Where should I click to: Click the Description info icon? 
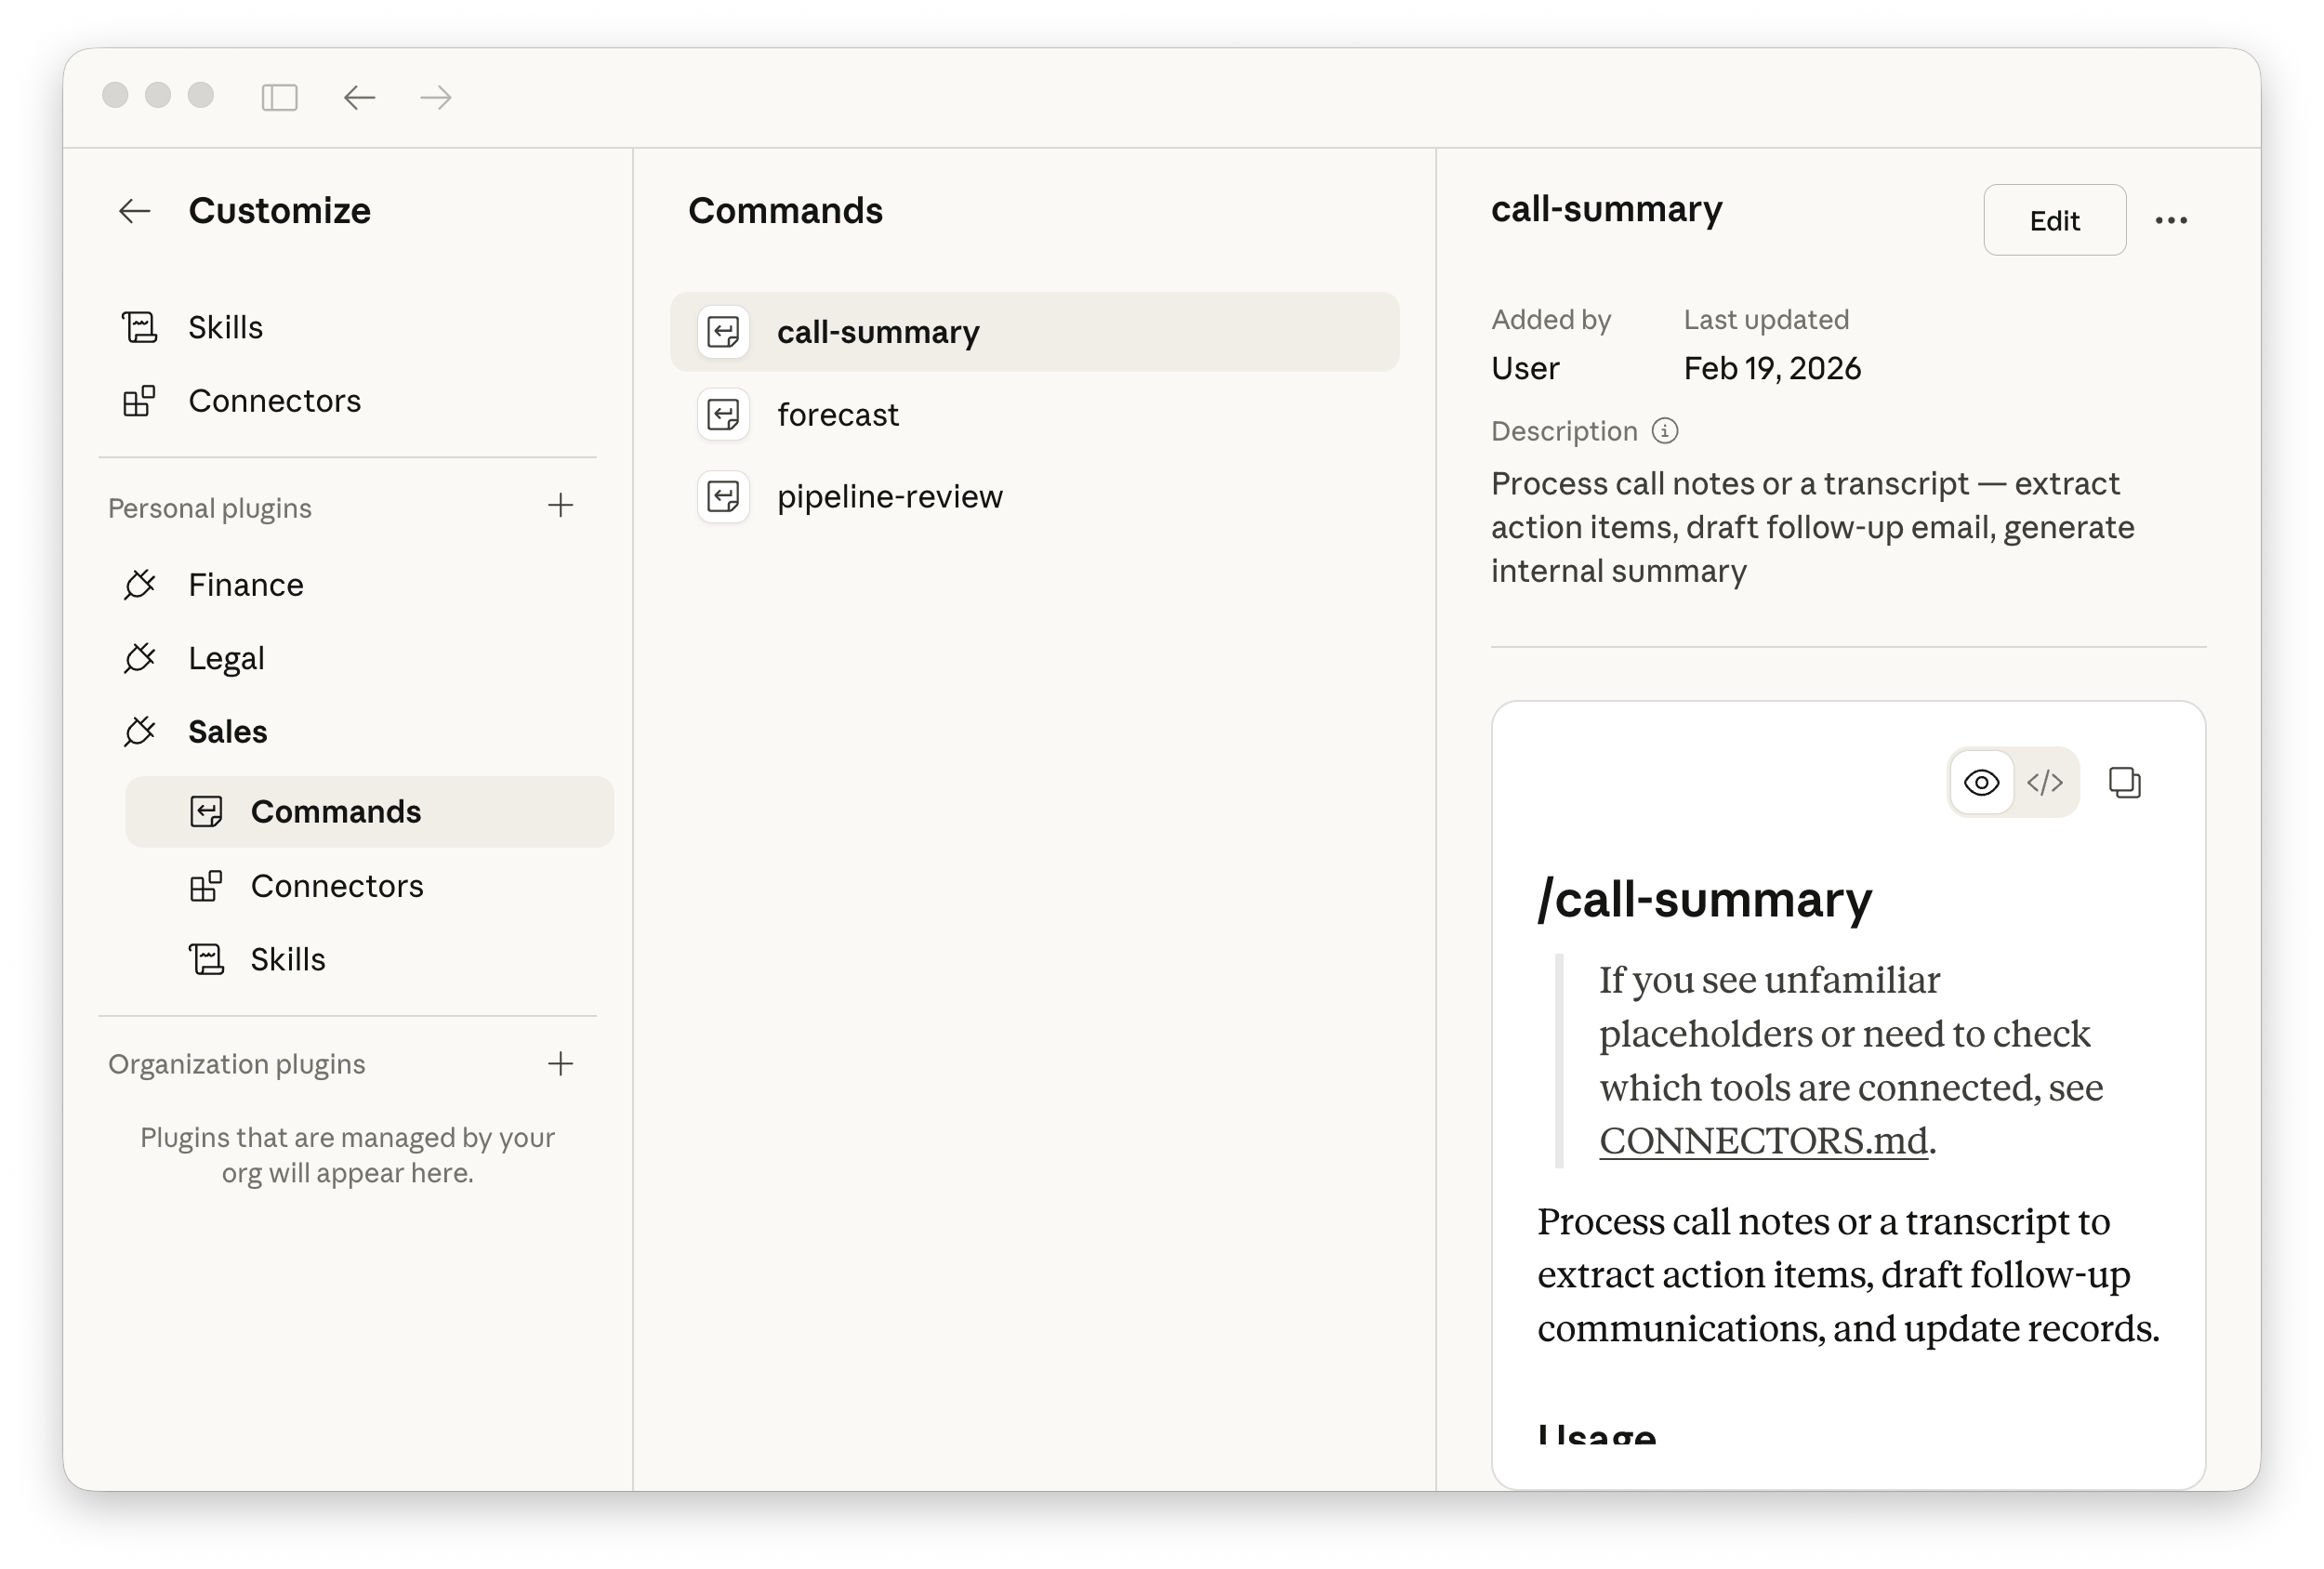(1664, 431)
